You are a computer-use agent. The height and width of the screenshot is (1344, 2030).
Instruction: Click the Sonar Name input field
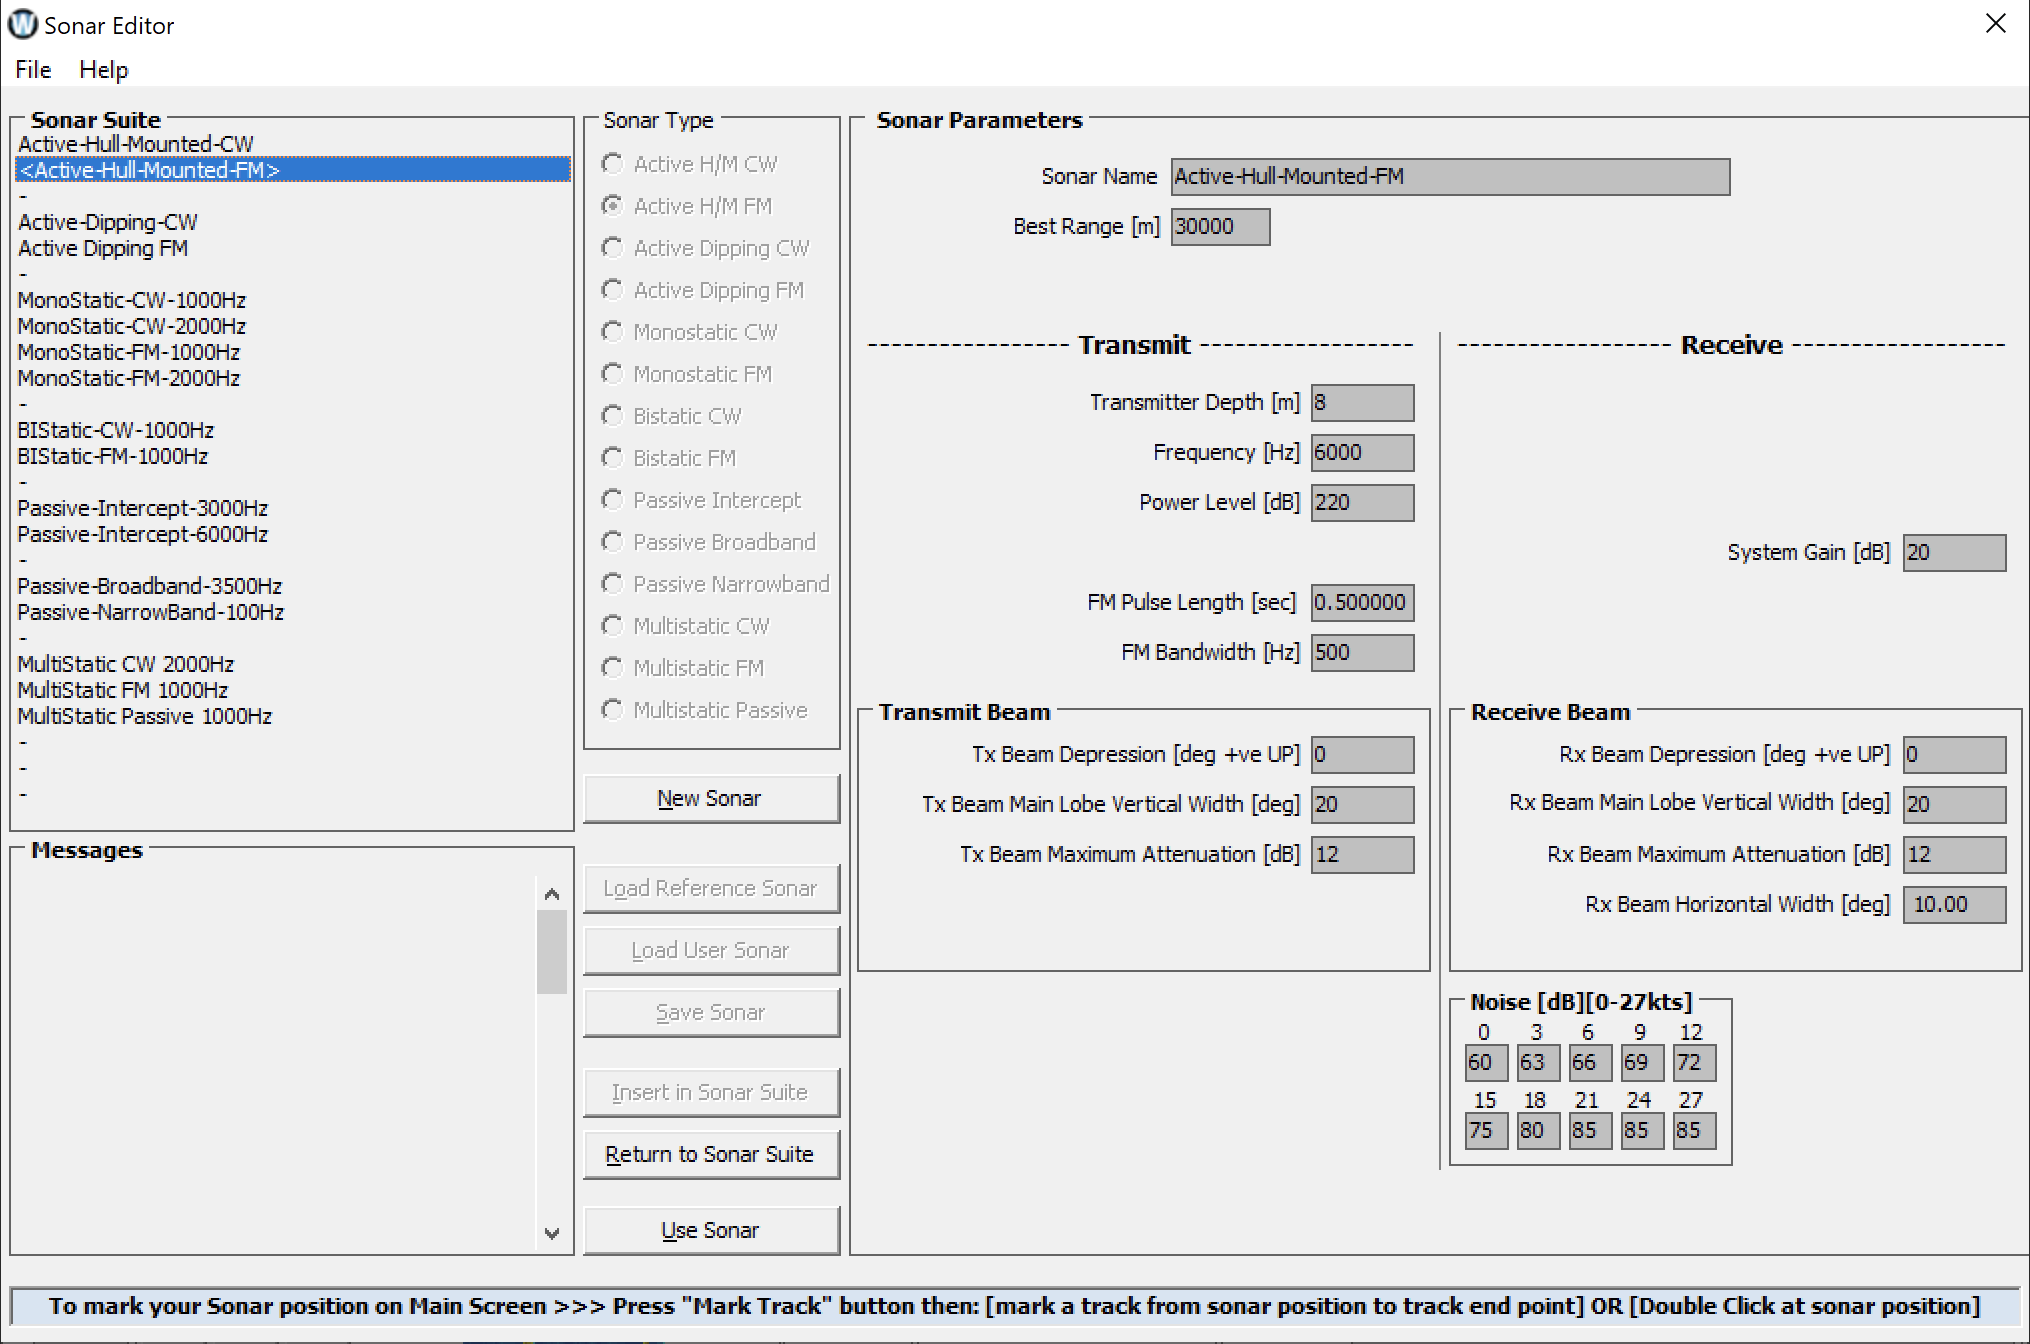click(1450, 177)
